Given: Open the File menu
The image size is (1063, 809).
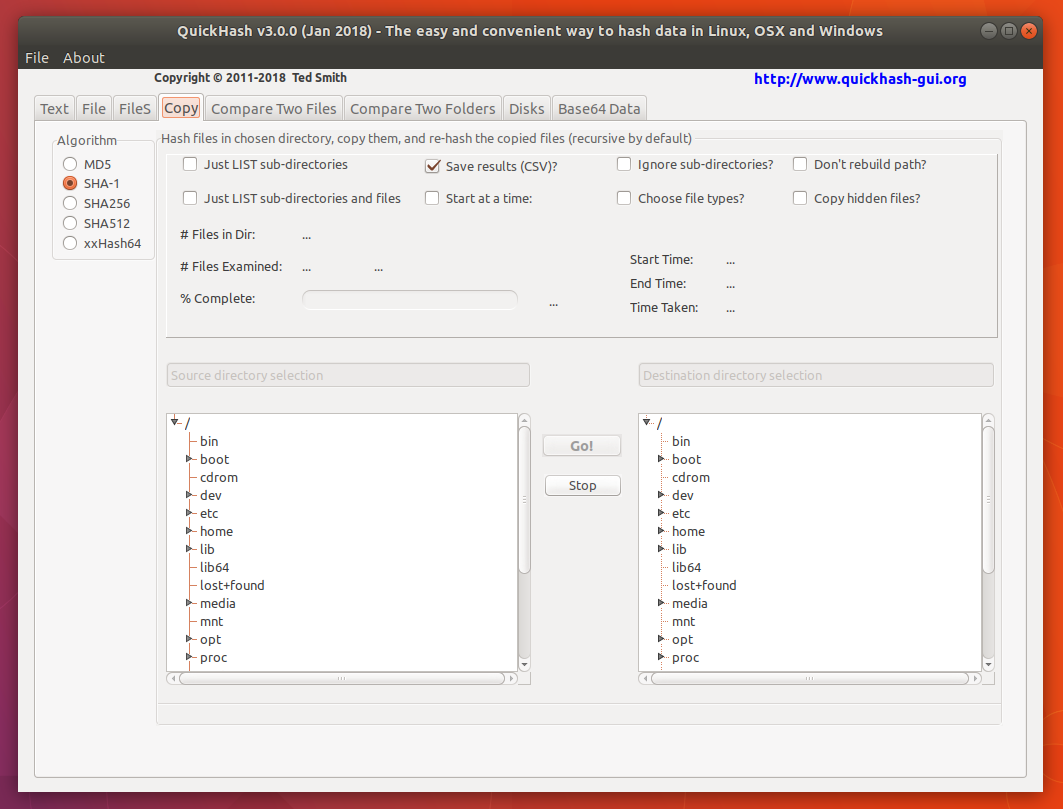Looking at the screenshot, I should pos(37,58).
